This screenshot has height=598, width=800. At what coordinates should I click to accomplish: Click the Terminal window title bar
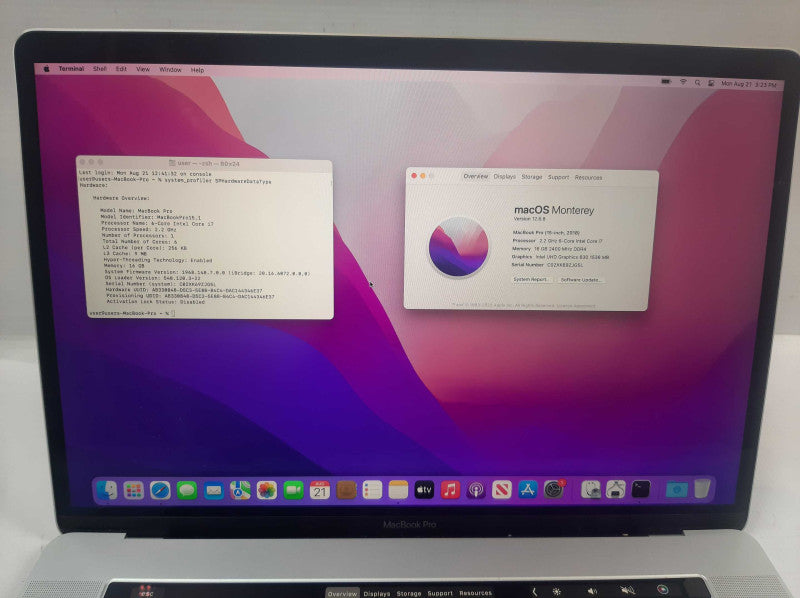204,163
